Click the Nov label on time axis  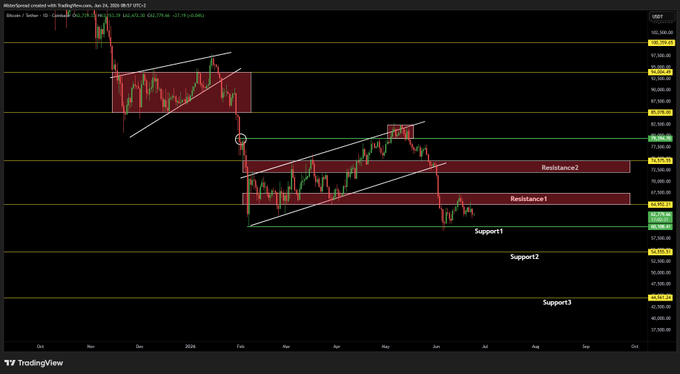91,346
